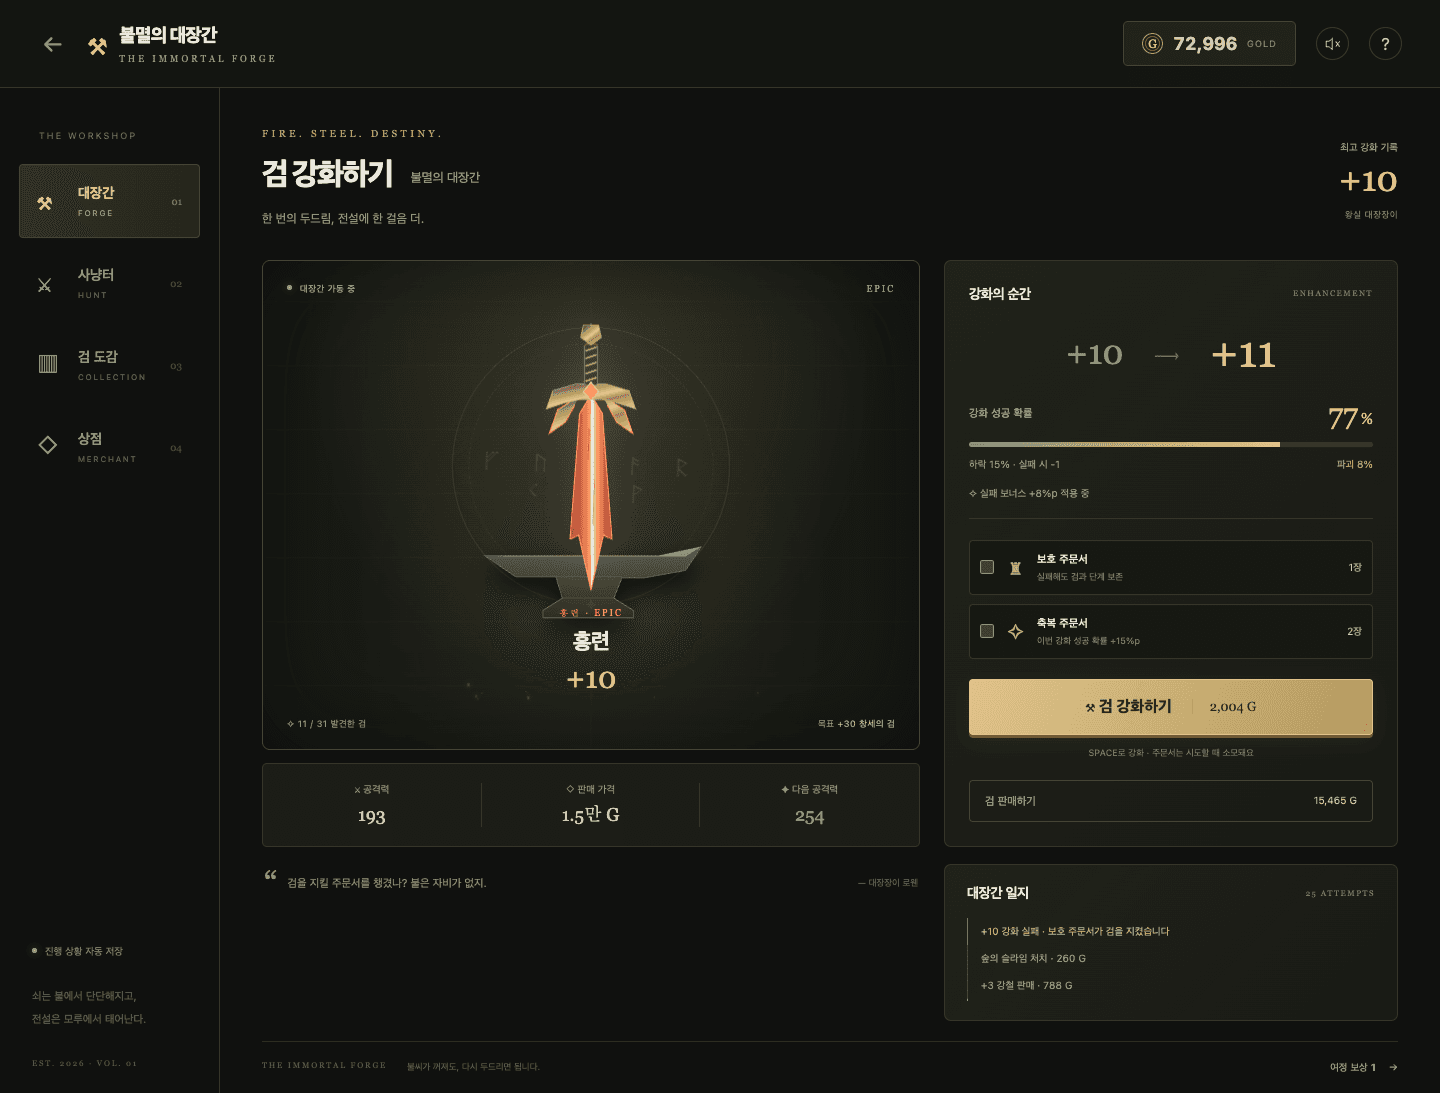Screen dimensions: 1440x1093
Task: Click the gold coin G icon
Action: coord(1152,44)
